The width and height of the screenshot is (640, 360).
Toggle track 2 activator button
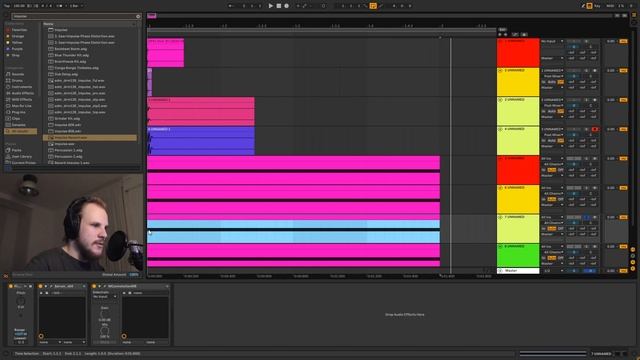point(623,71)
